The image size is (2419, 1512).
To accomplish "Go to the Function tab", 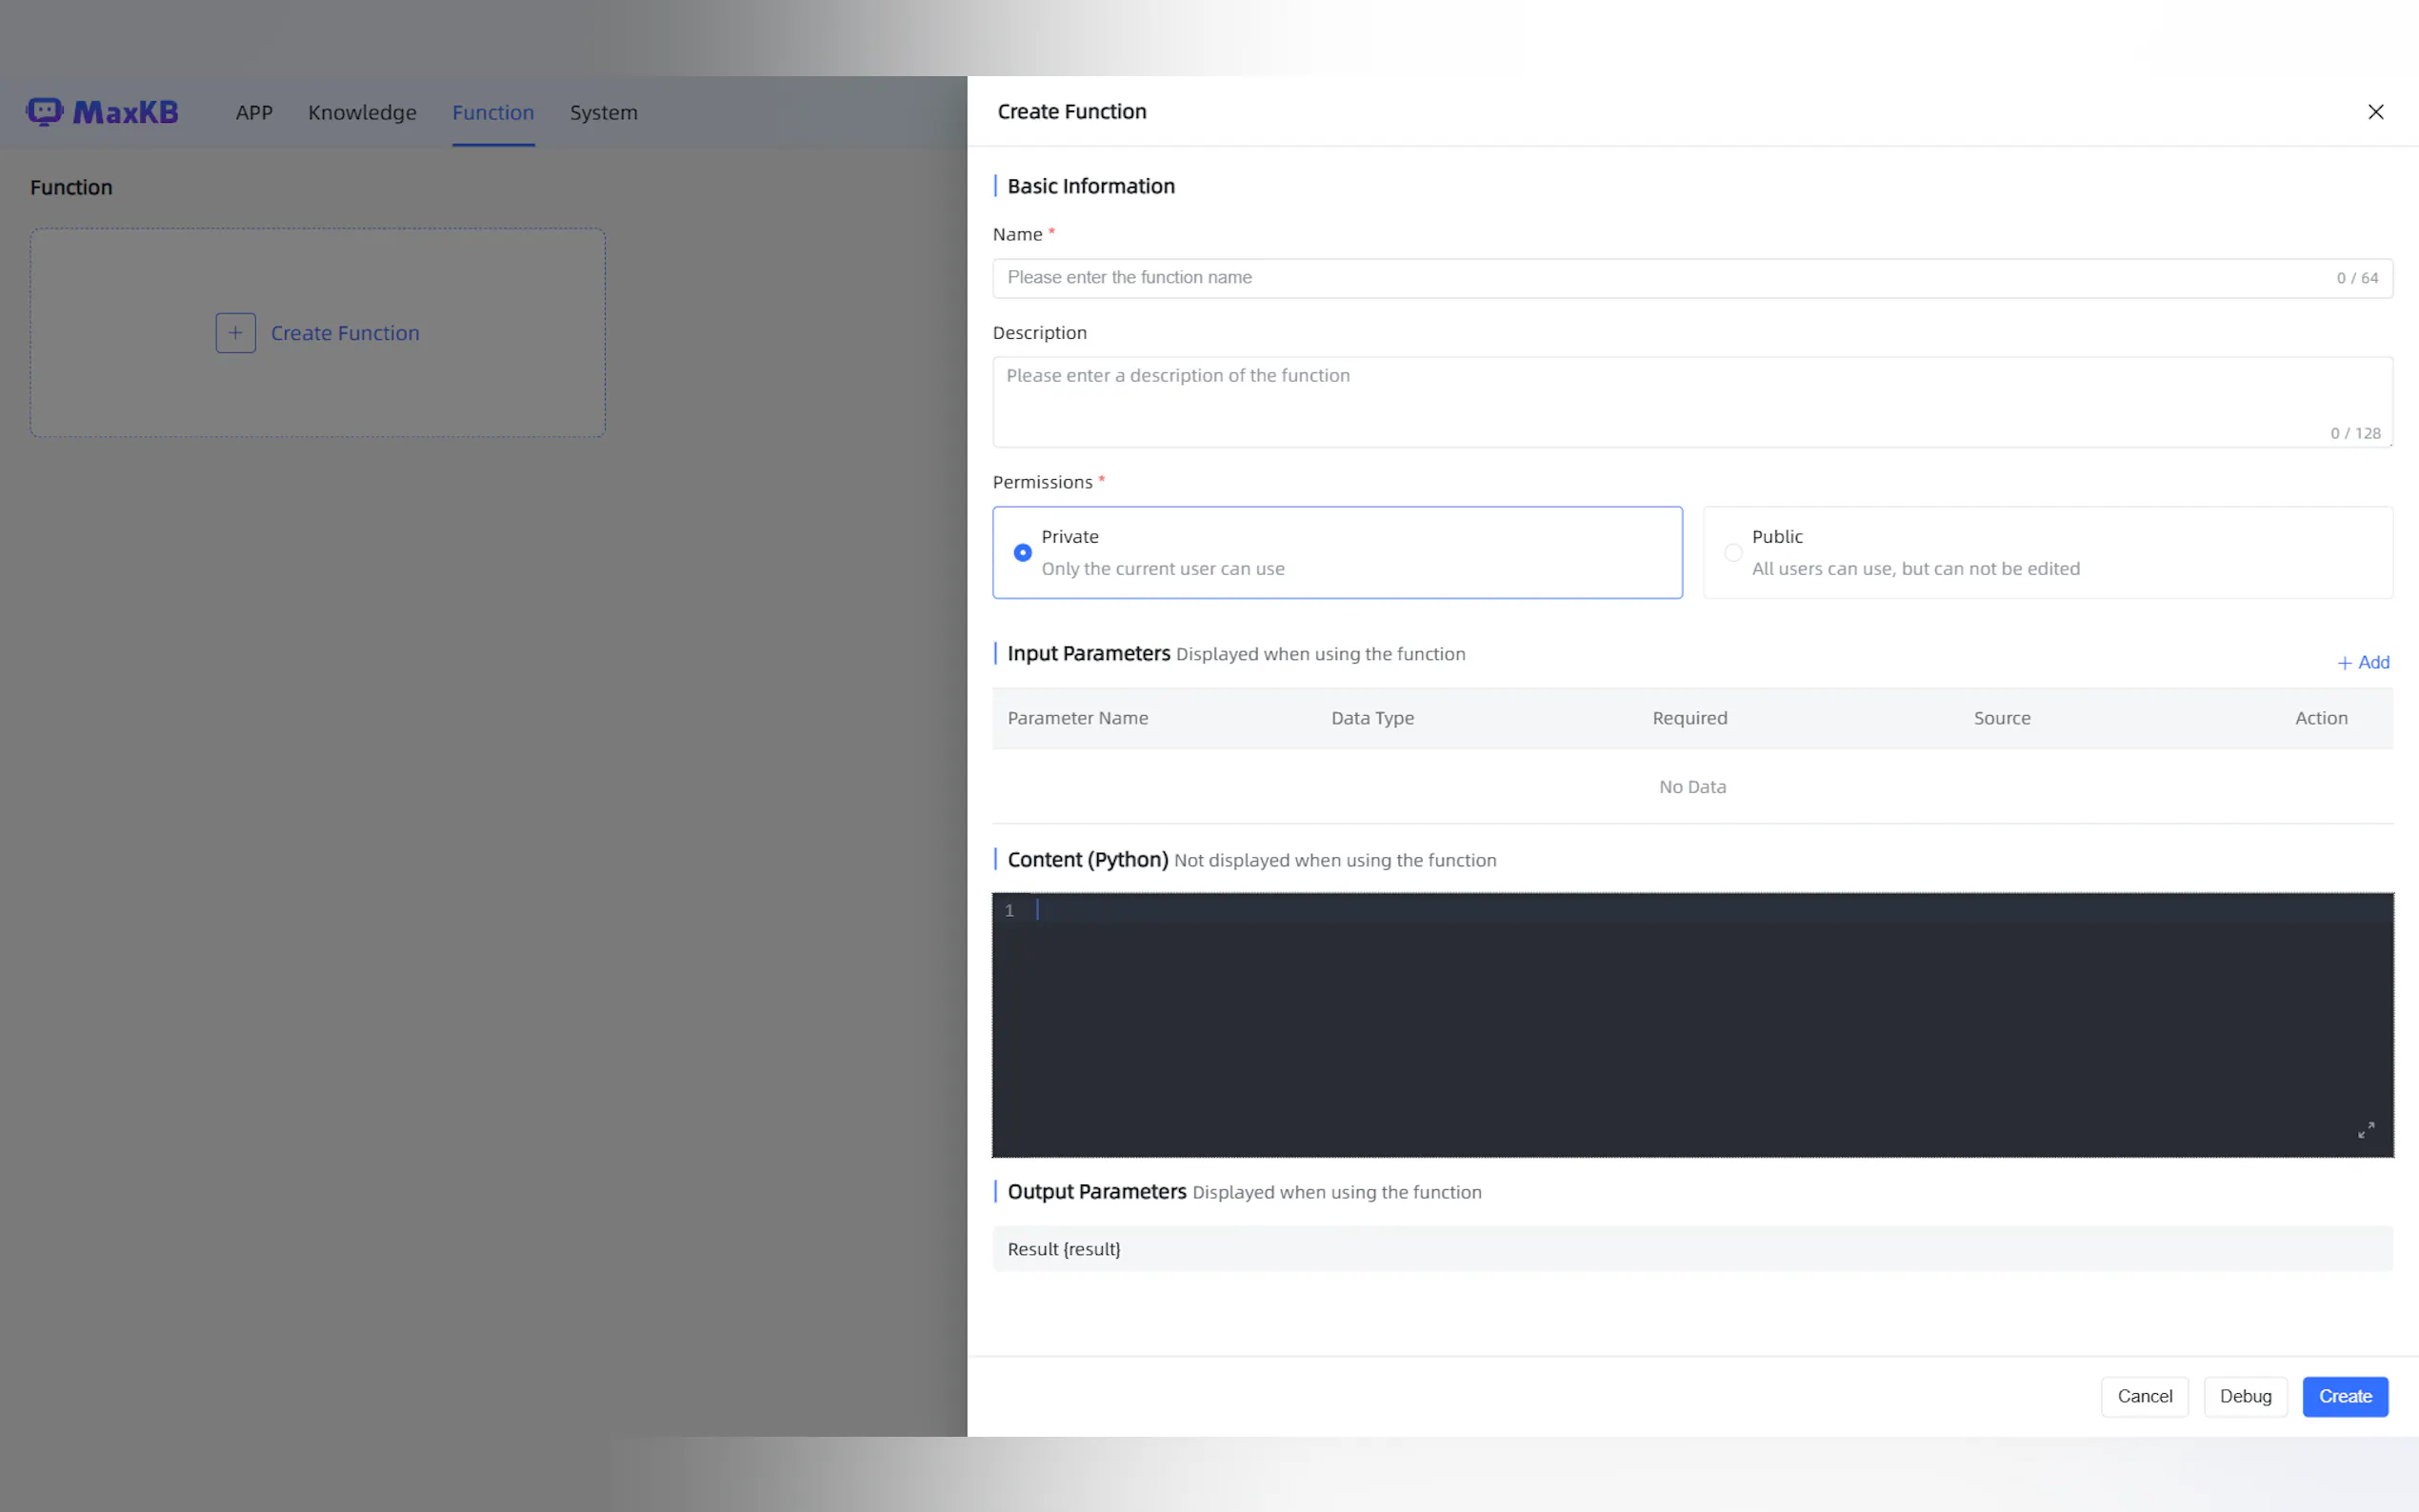I will [493, 112].
